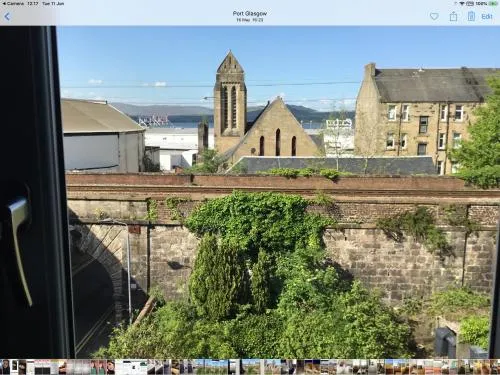This screenshot has height=375, width=500.
Task: Tap the Wi-Fi status icon
Action: coord(462,3)
